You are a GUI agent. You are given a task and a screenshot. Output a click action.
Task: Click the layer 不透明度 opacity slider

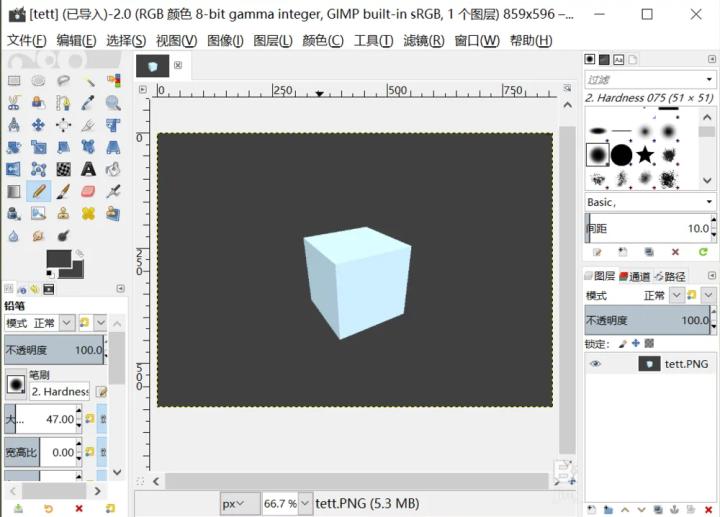(648, 320)
